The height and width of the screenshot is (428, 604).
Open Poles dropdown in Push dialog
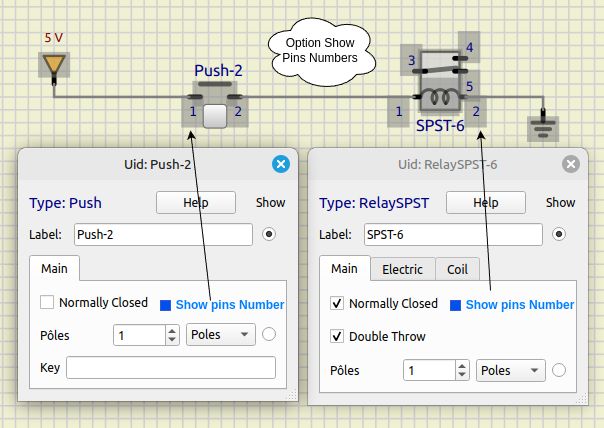click(x=221, y=336)
